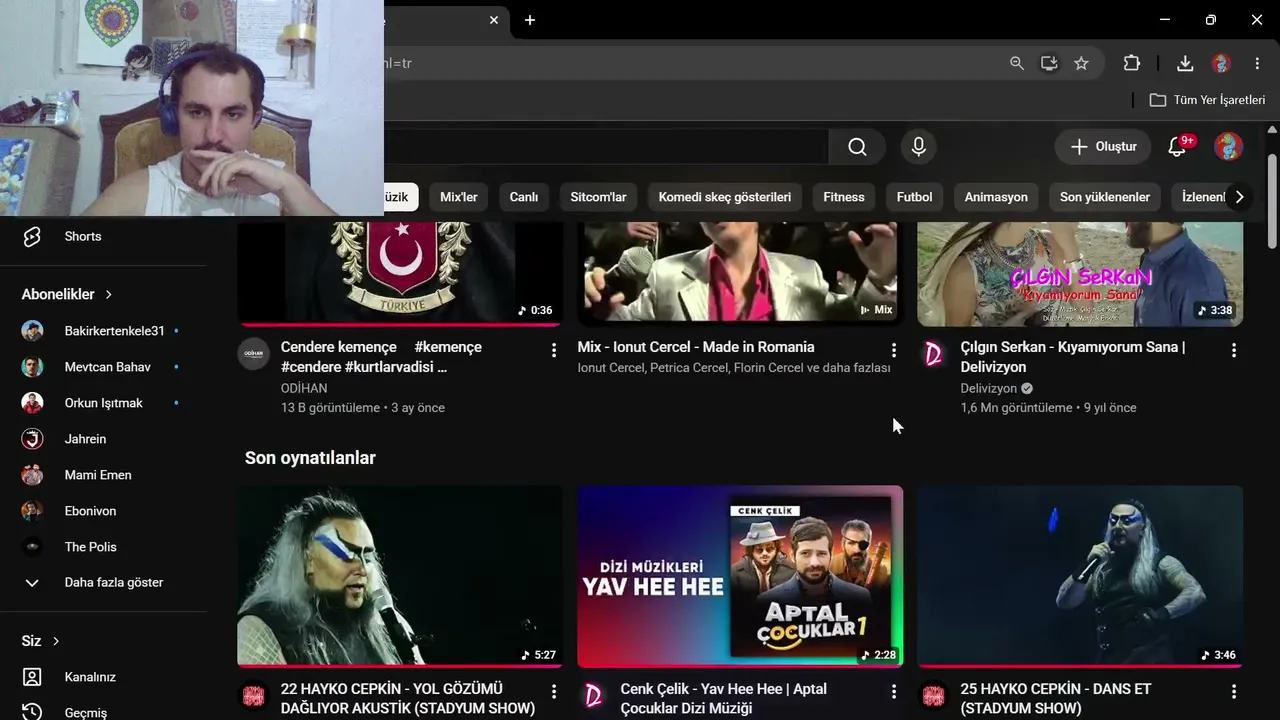The width and height of the screenshot is (1280, 720).
Task: Play Hayko Cepkin Dans Et thumbnail
Action: coord(1080,576)
